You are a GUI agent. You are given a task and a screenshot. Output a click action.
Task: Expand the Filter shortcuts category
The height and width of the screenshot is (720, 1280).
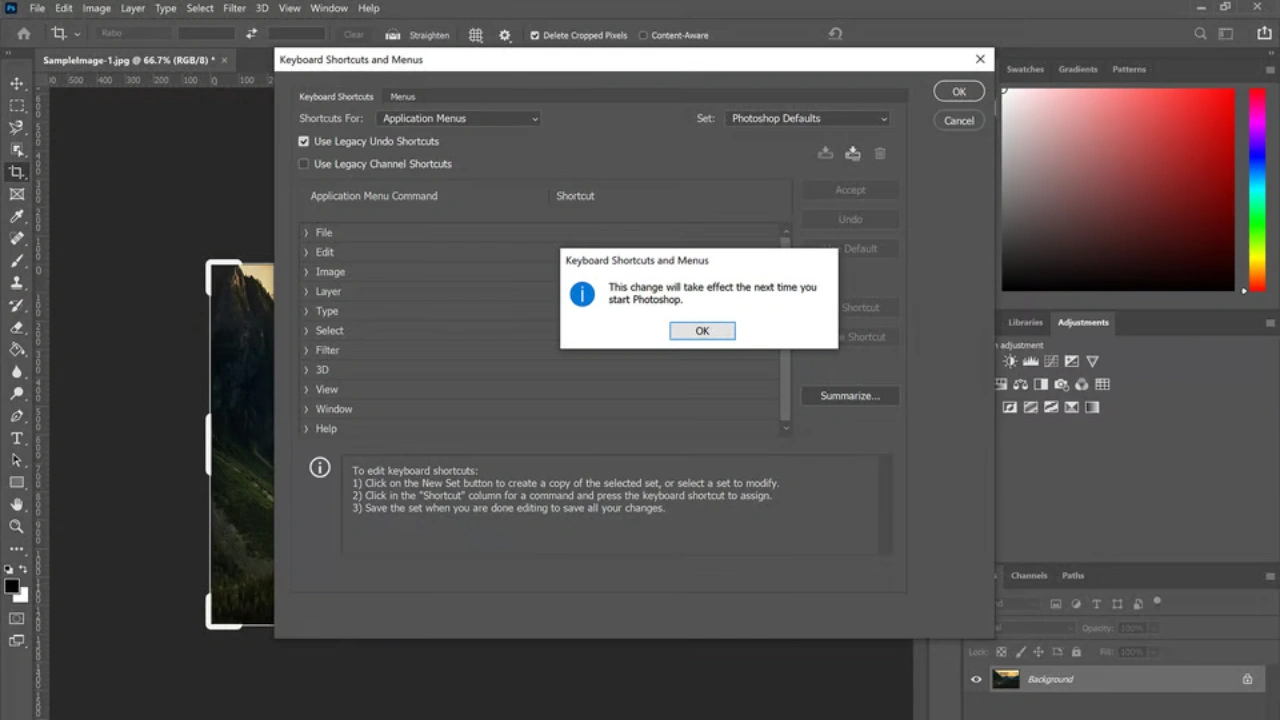306,350
